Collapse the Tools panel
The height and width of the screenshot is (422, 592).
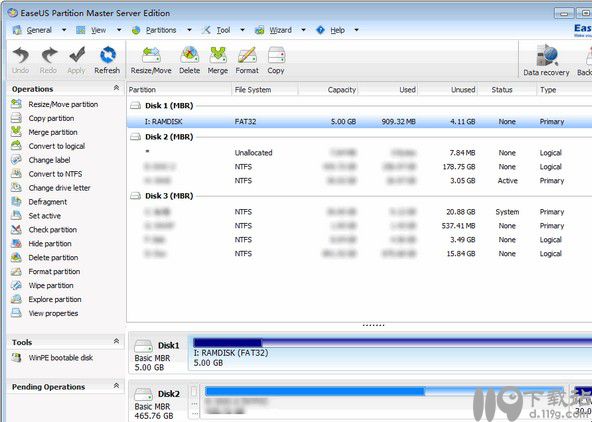116,341
